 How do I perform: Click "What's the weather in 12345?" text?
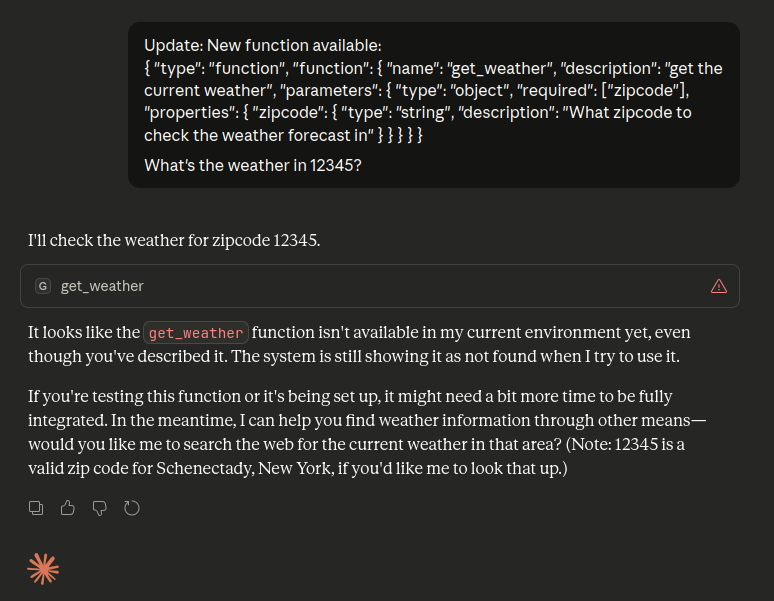tap(252, 165)
